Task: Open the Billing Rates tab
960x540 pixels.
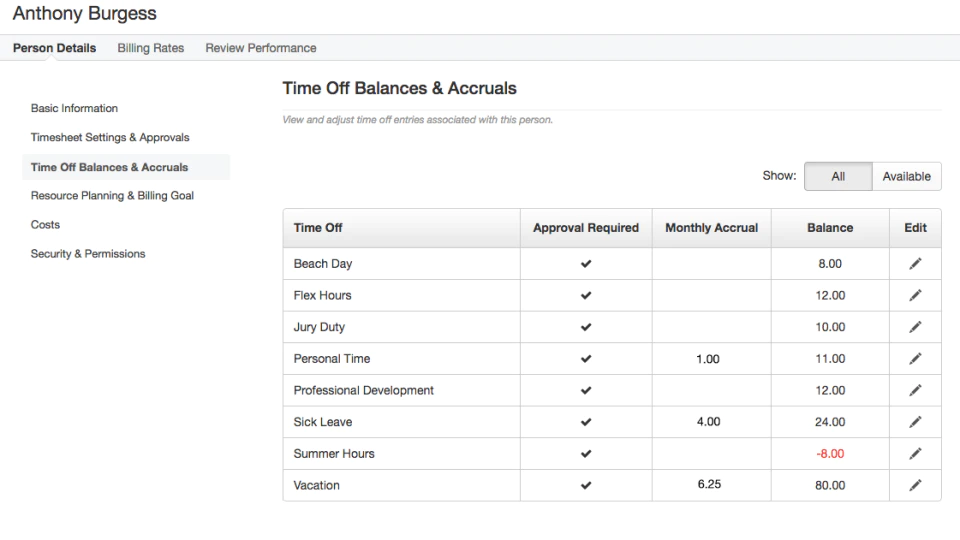Action: [151, 48]
